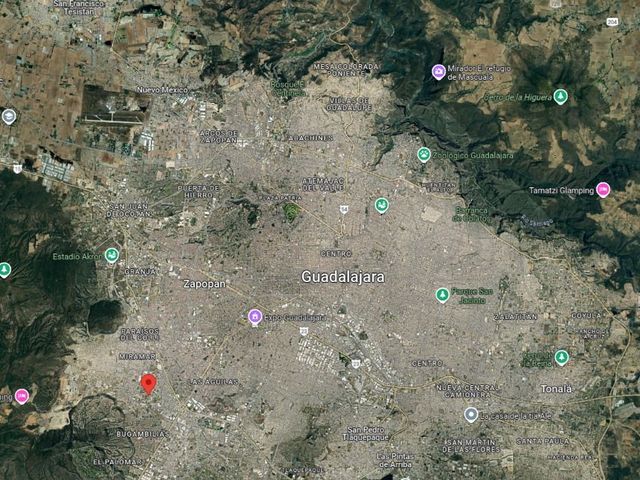Open the Tamatzi Glamping lodging pin
This screenshot has height=480, width=640.
603,190
